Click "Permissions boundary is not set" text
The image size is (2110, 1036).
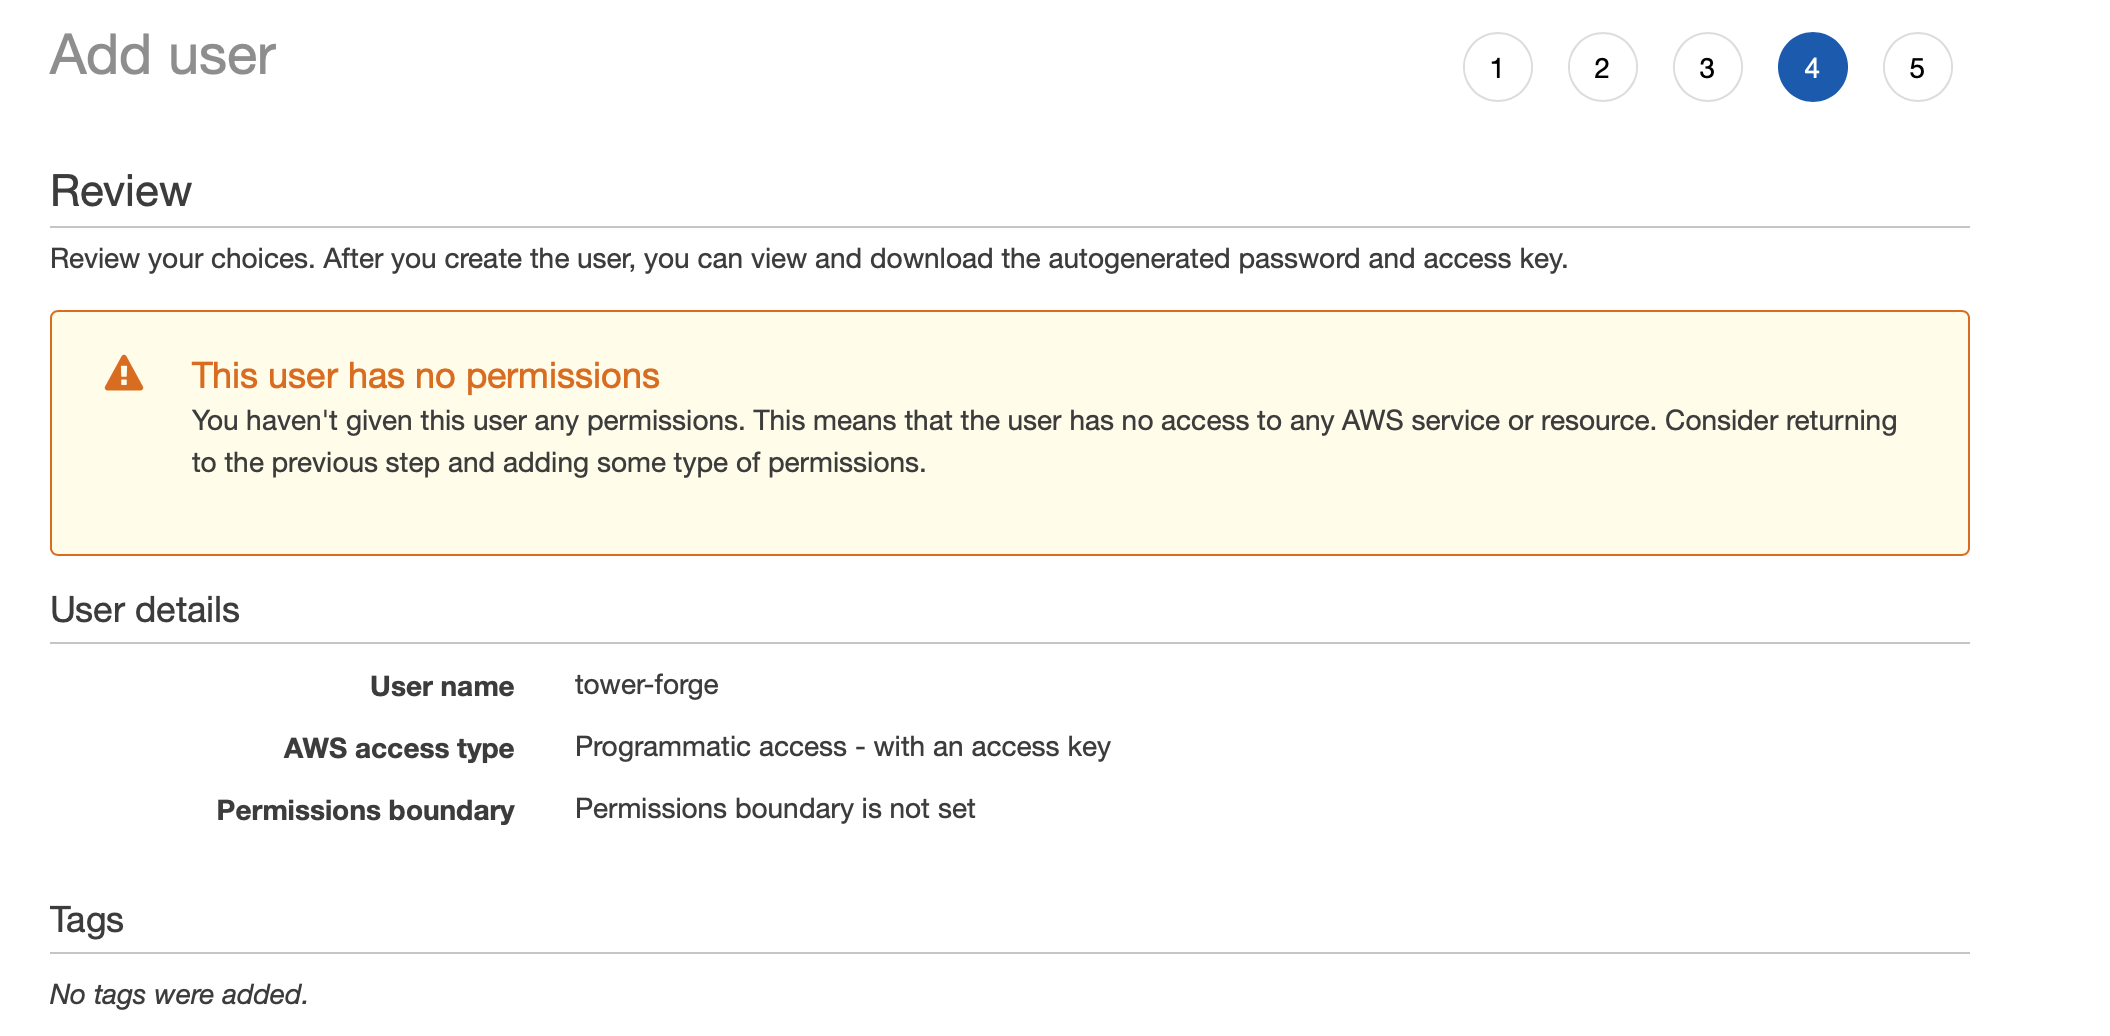774,809
